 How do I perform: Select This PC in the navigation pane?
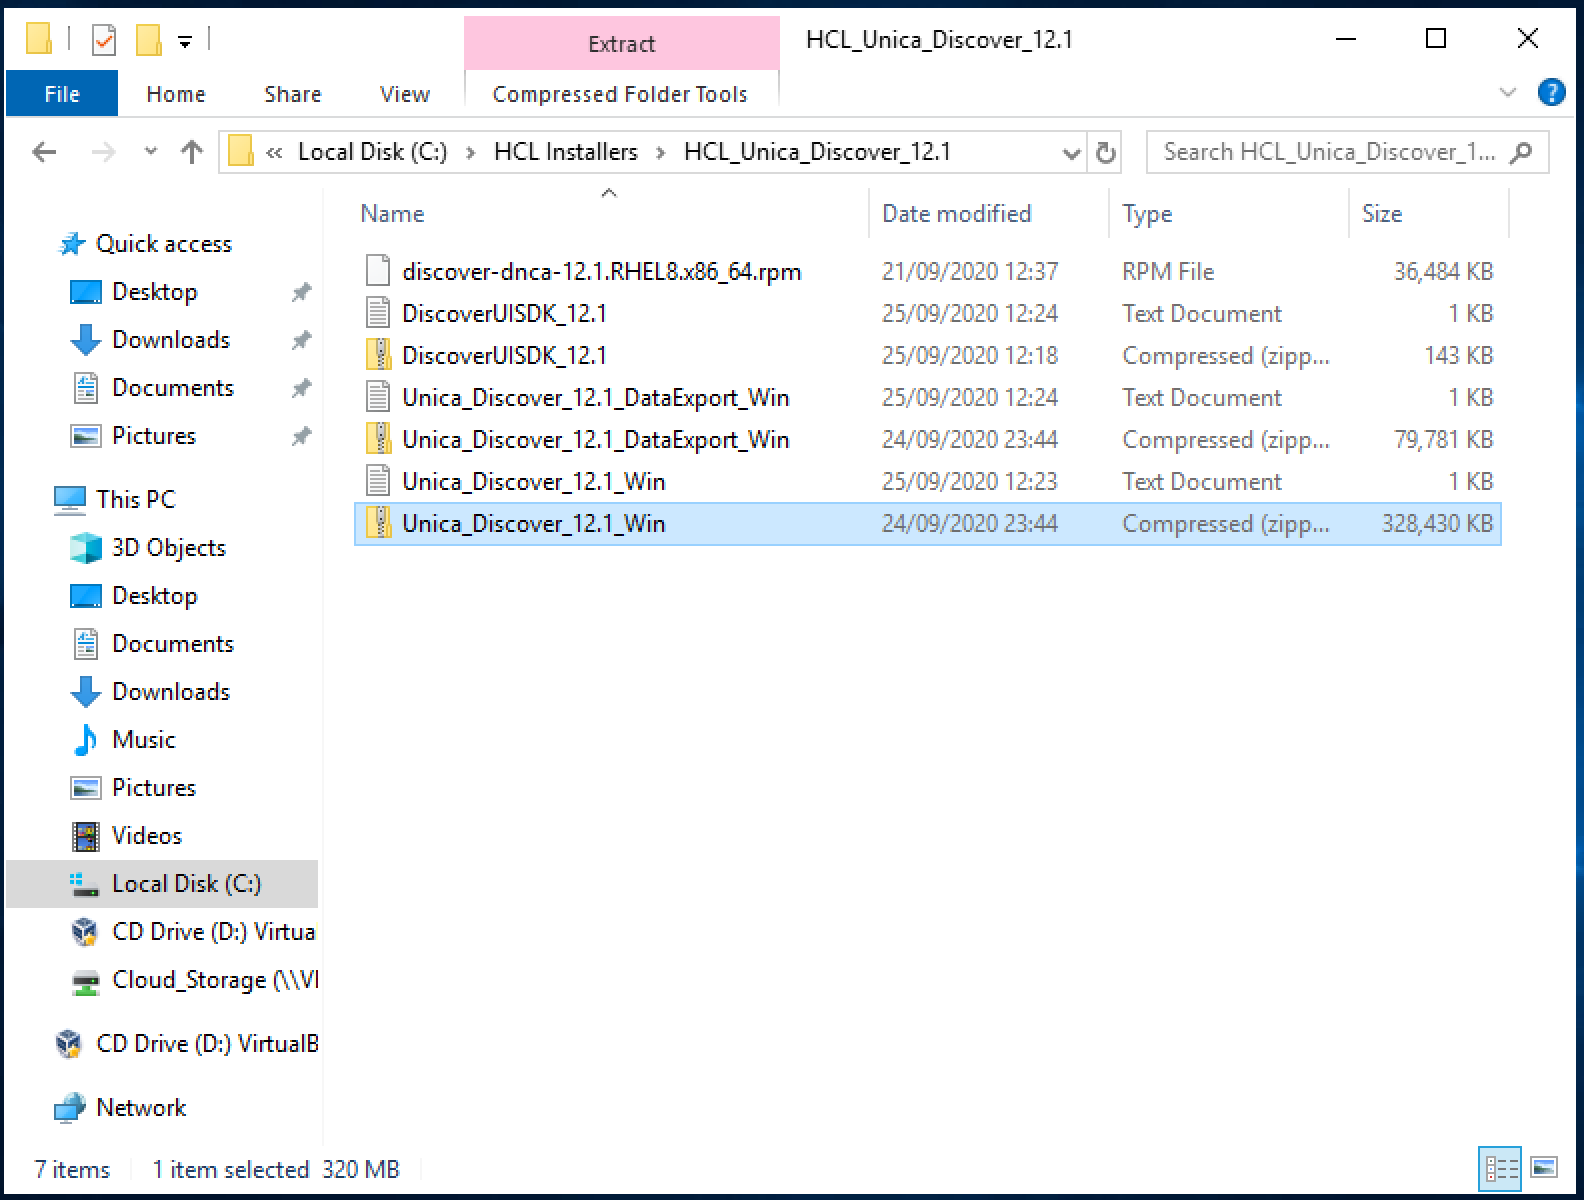pos(135,499)
